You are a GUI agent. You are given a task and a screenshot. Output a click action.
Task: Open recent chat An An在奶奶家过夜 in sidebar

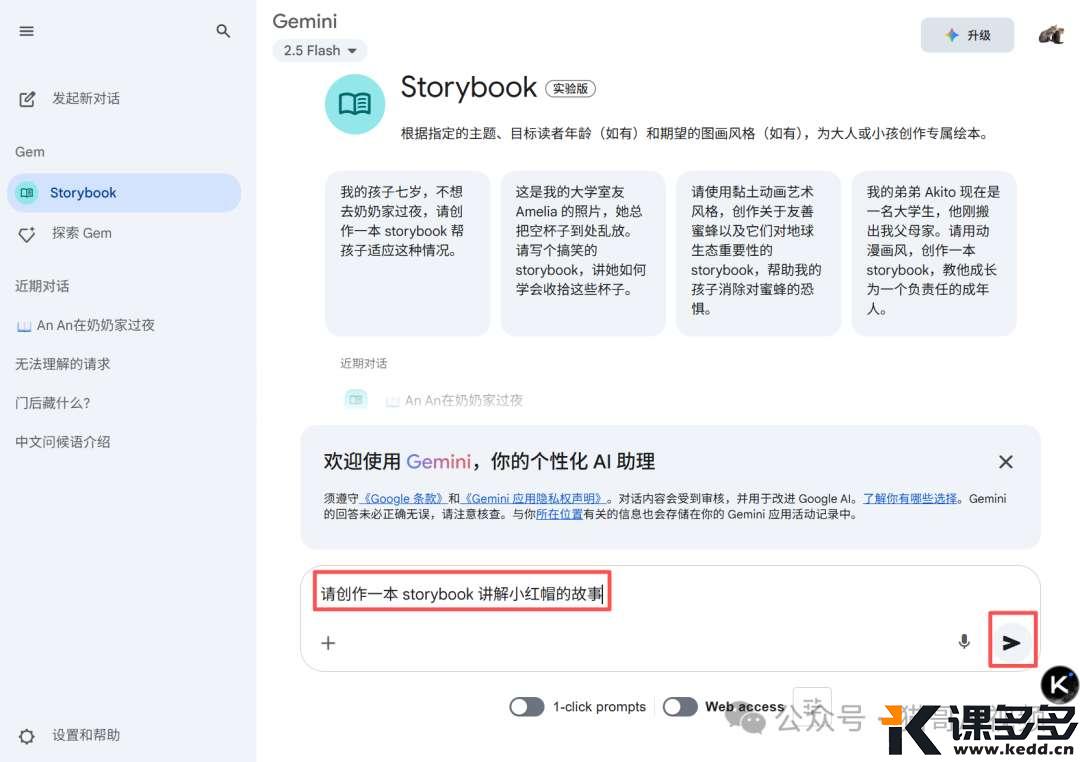pos(86,325)
